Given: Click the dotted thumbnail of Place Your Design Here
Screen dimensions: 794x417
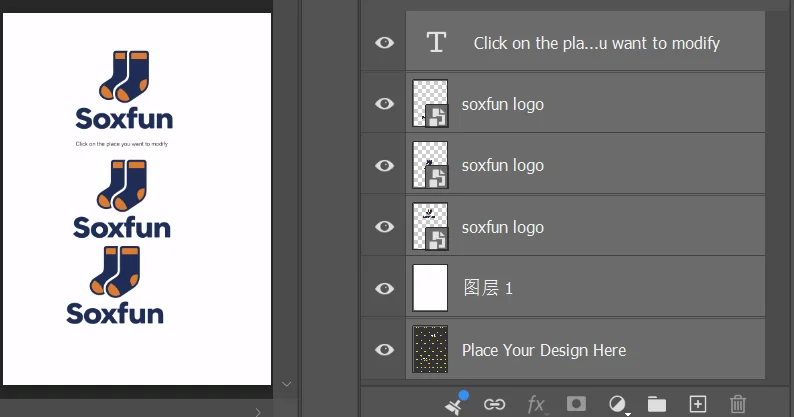Looking at the screenshot, I should click(430, 350).
